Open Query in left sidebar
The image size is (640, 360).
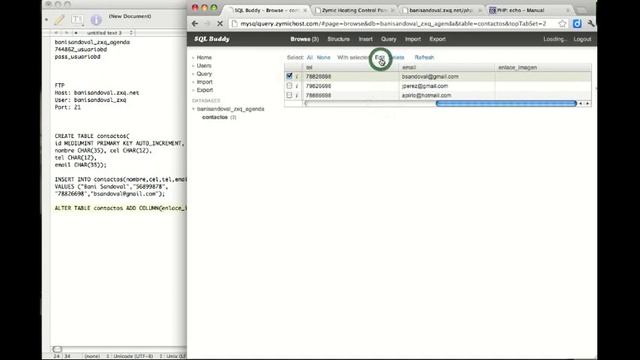click(204, 74)
